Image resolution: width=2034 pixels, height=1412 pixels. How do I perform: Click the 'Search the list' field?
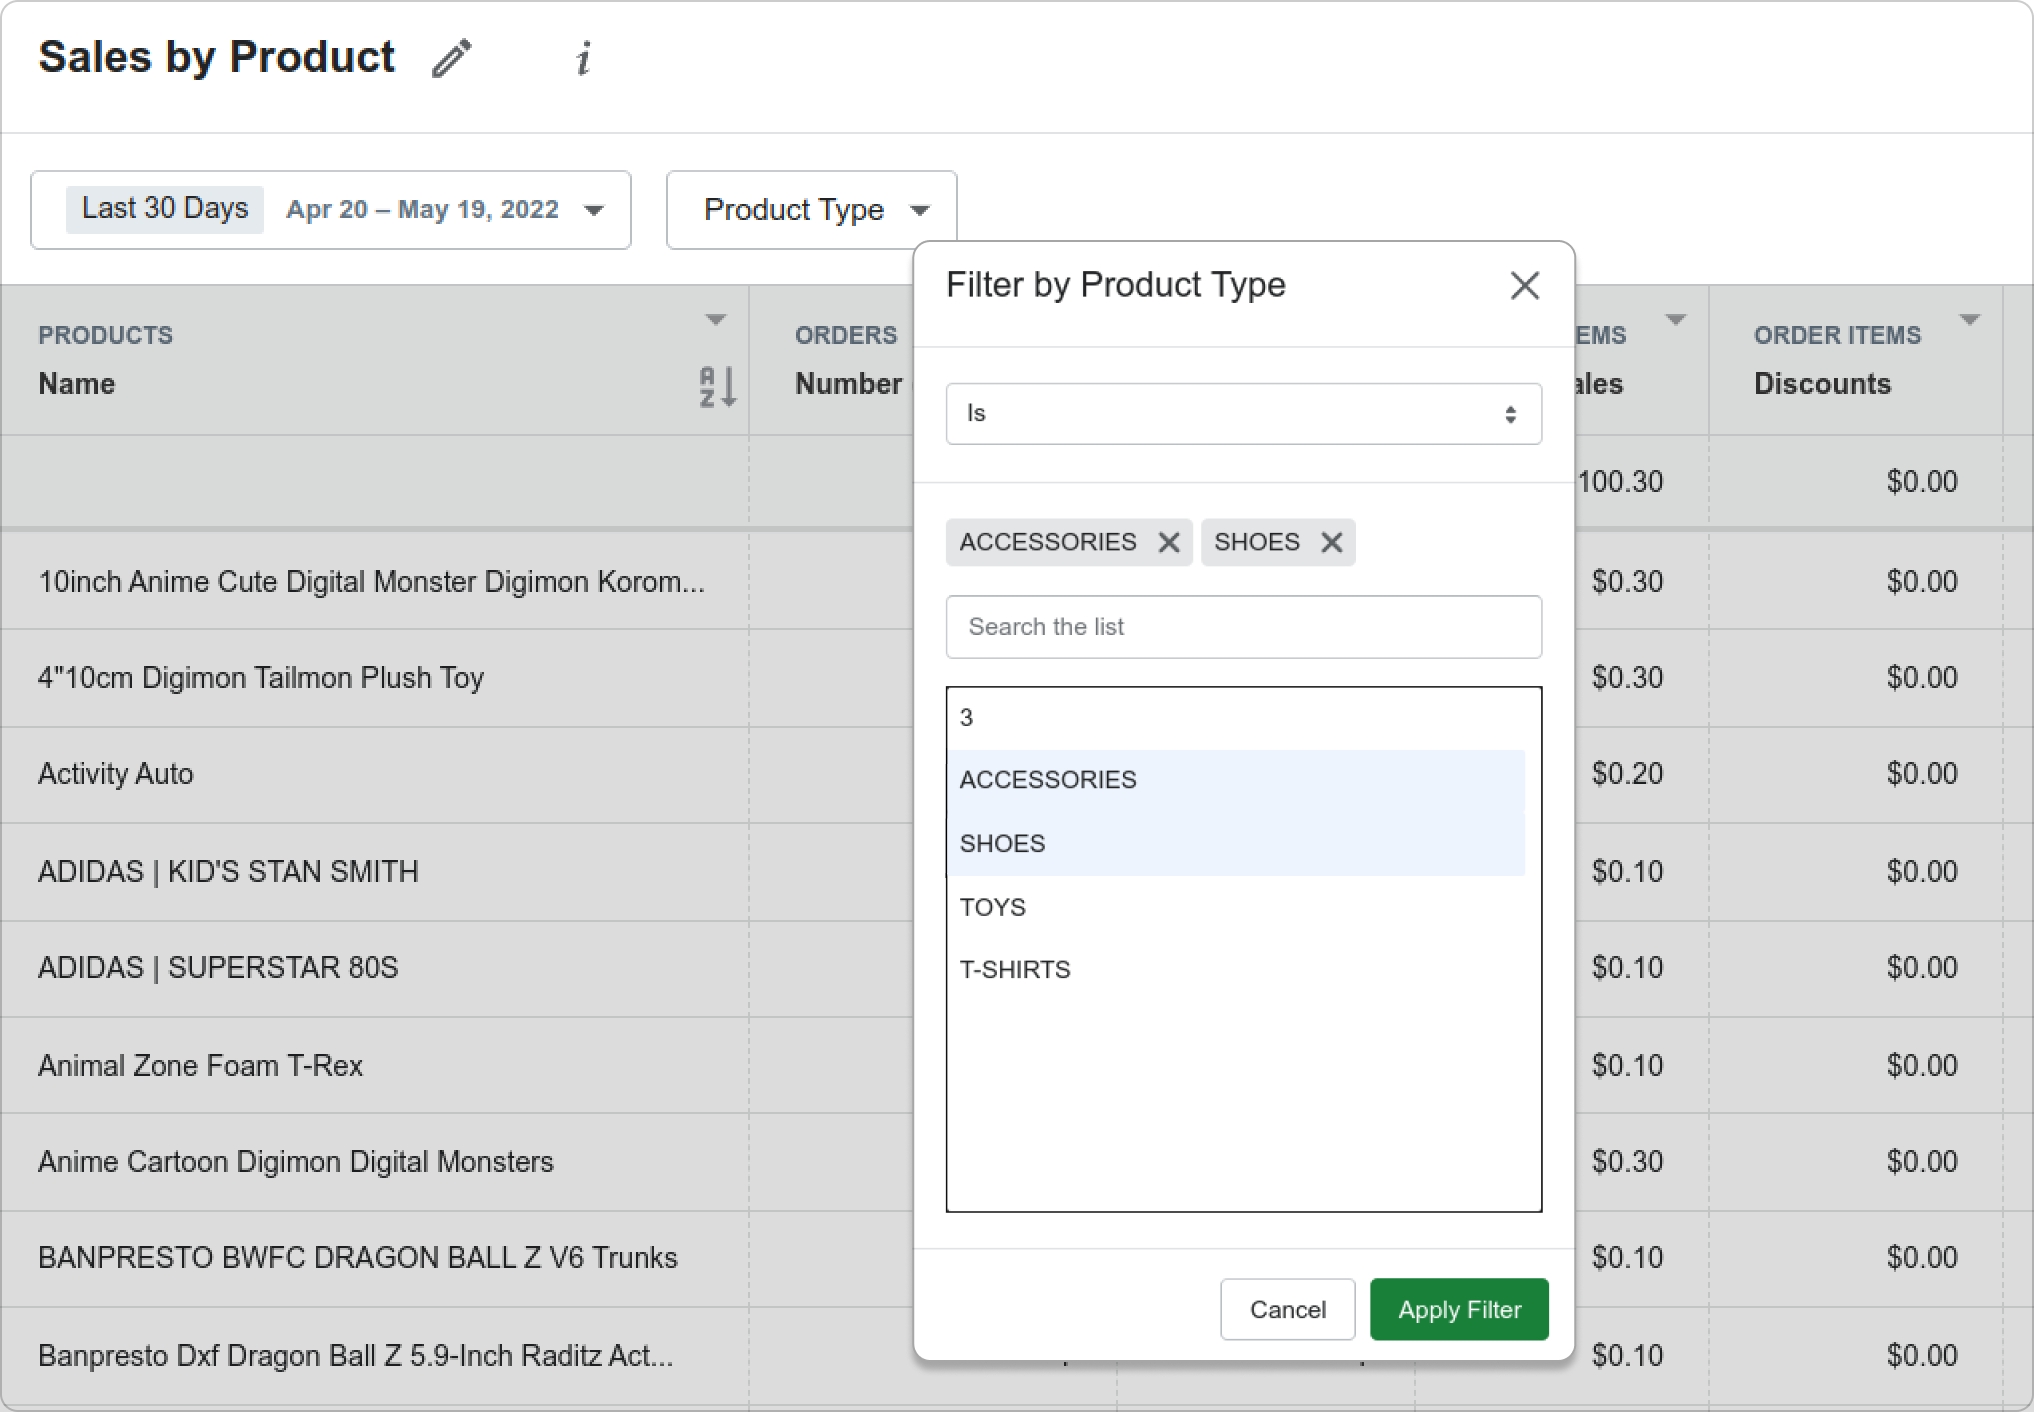click(1243, 627)
